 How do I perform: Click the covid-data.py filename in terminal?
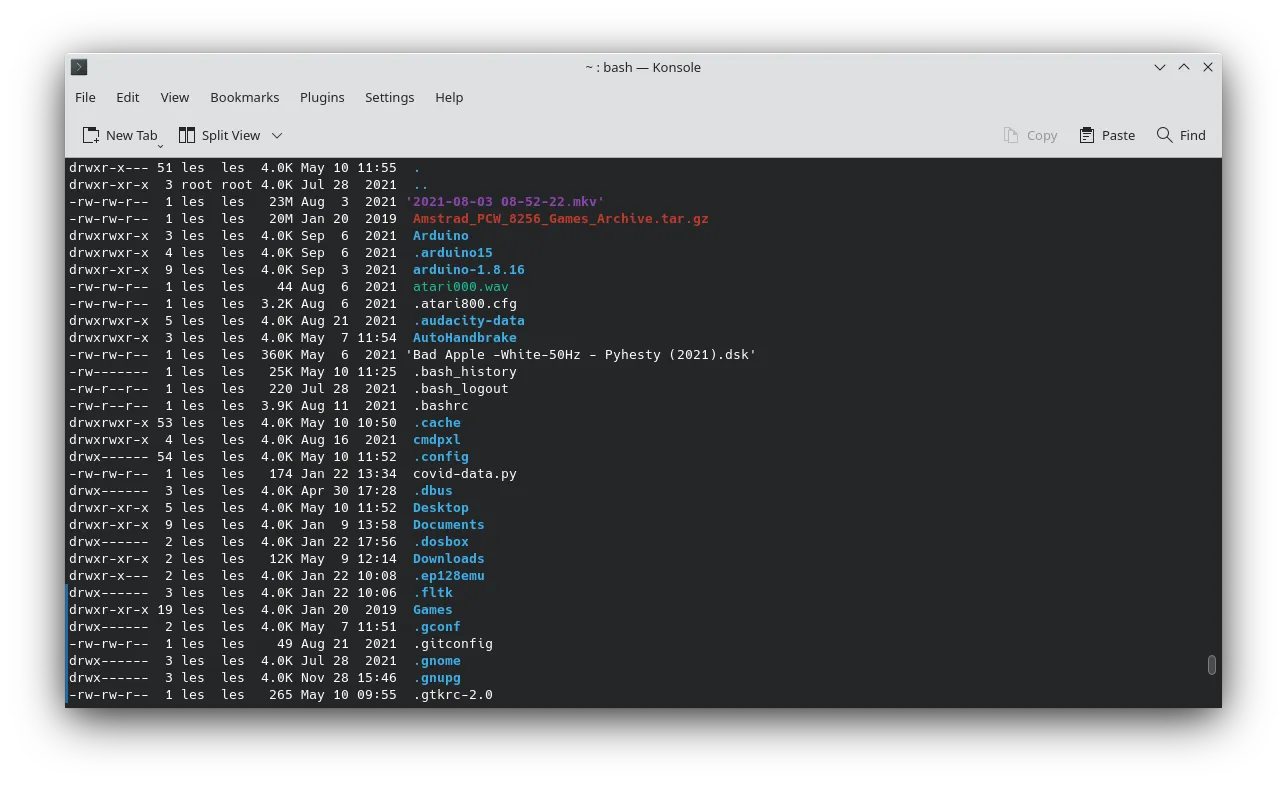pos(464,474)
